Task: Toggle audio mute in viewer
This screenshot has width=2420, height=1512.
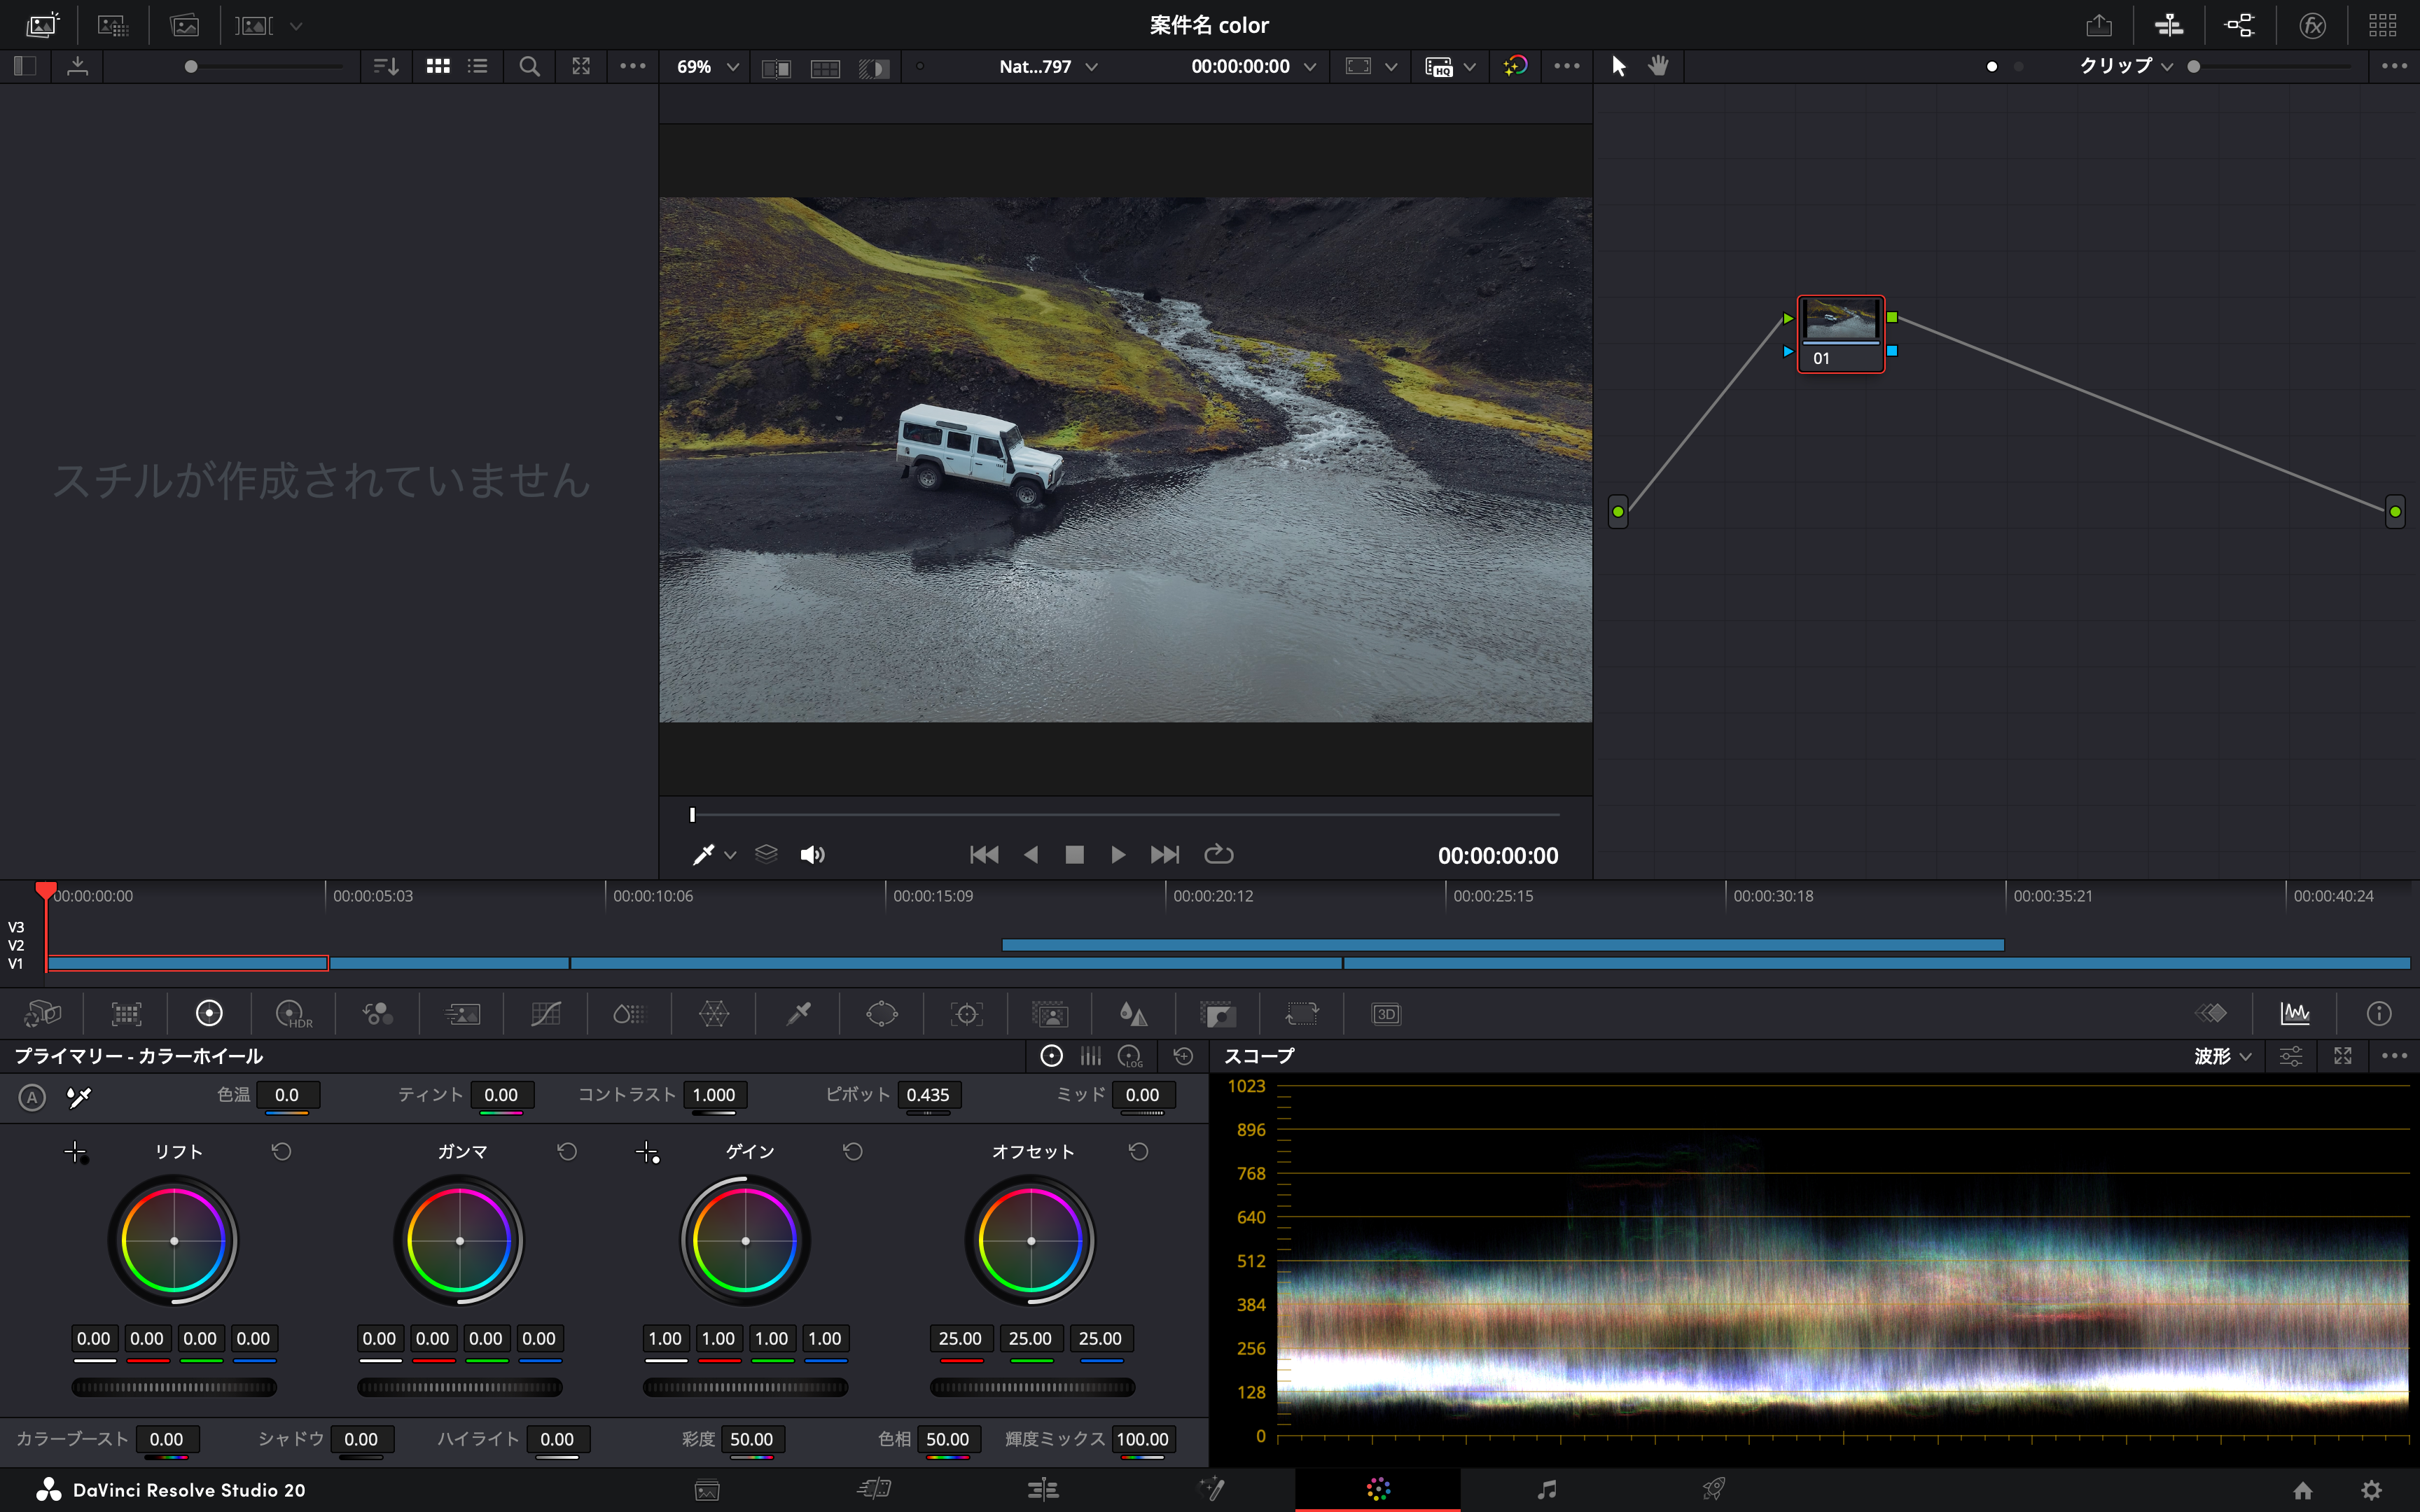Action: [x=812, y=855]
